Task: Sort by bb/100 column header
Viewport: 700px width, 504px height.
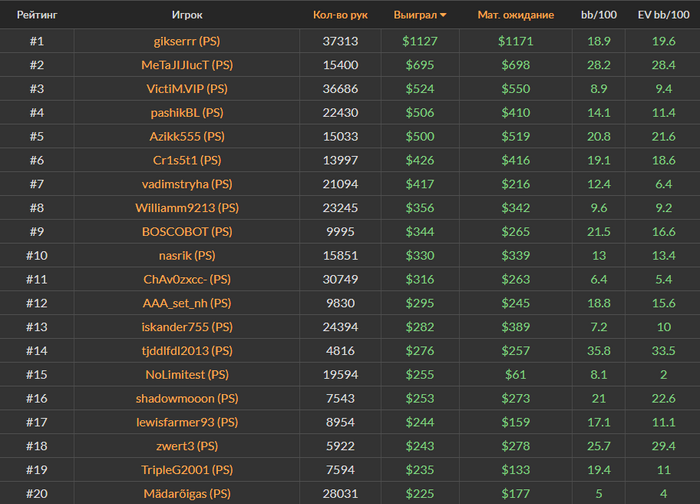Action: click(x=598, y=15)
